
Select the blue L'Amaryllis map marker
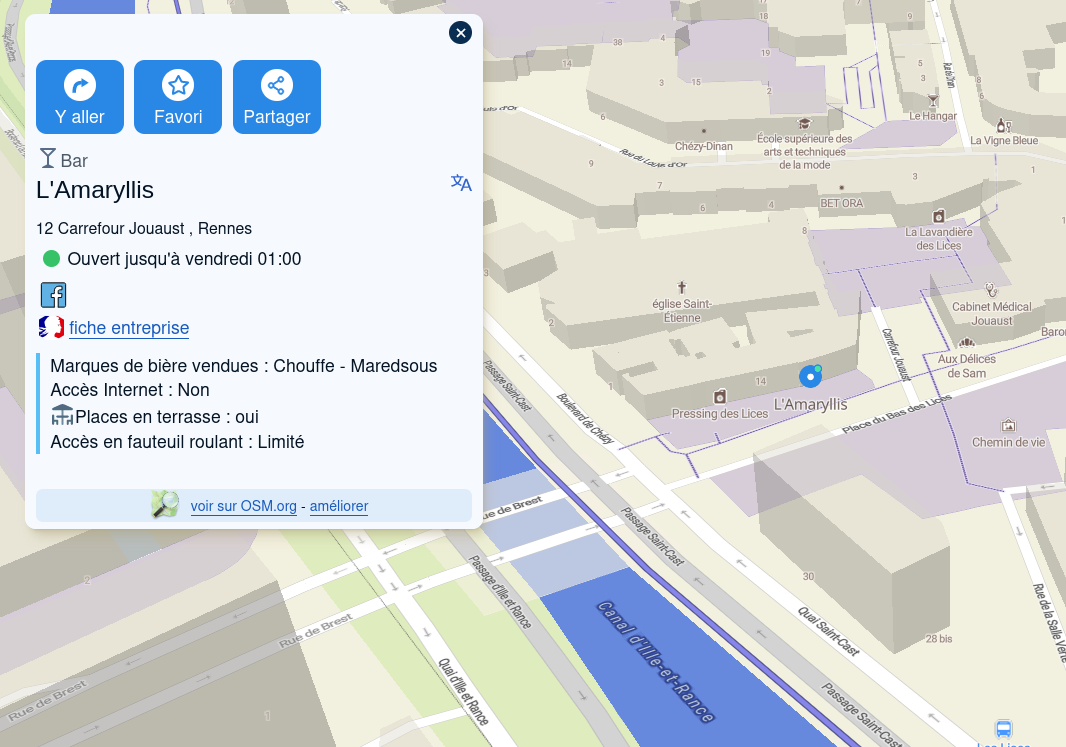pos(810,376)
